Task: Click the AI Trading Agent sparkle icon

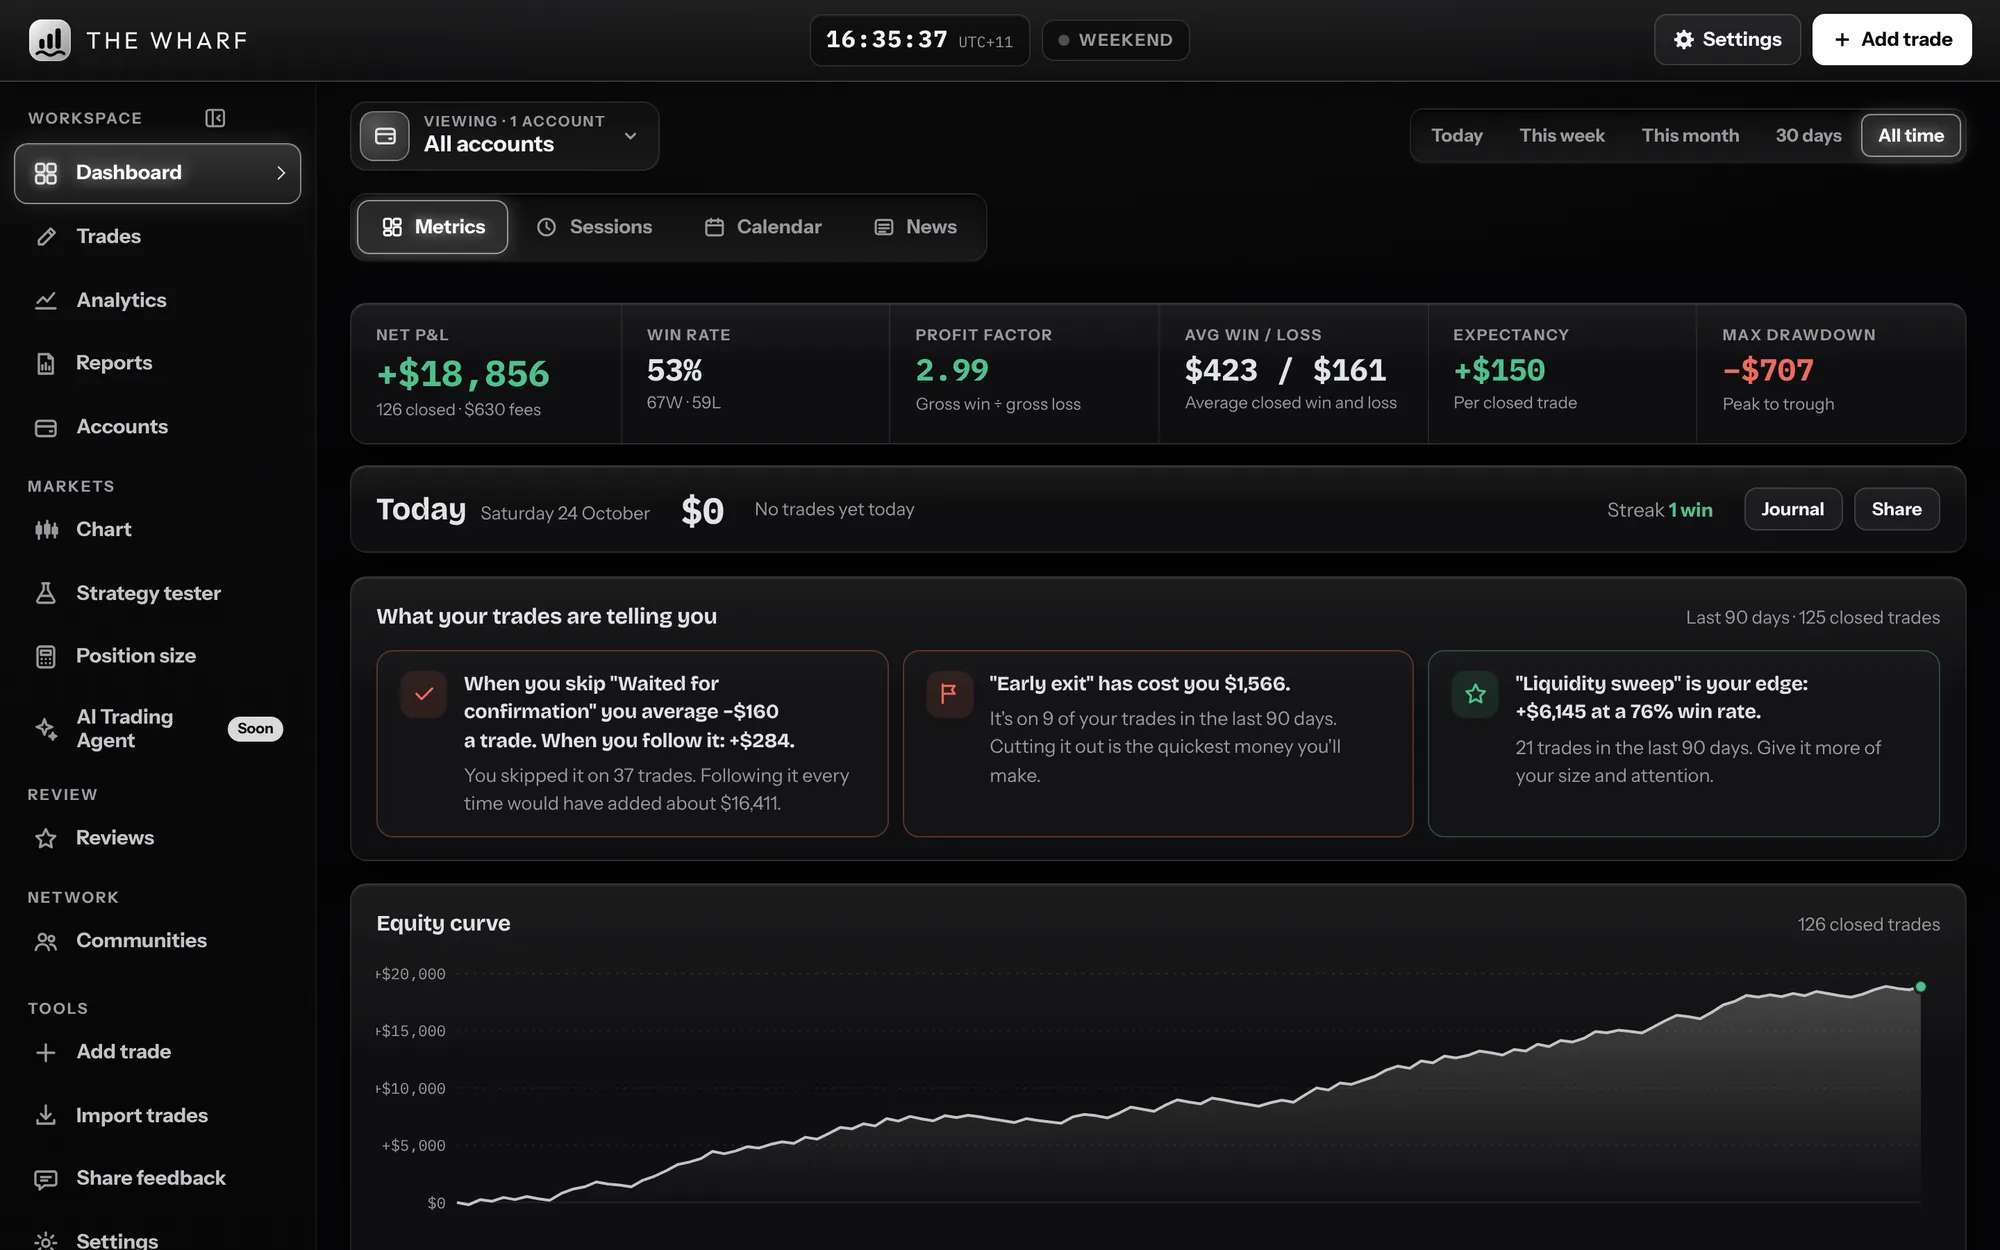Action: (x=46, y=728)
